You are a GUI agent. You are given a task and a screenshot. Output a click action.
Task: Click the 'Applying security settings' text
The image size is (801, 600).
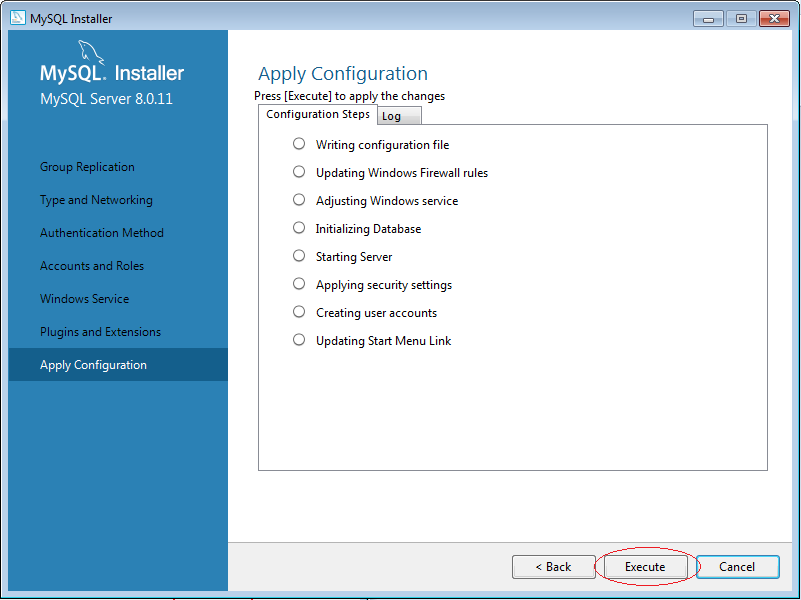(x=384, y=285)
